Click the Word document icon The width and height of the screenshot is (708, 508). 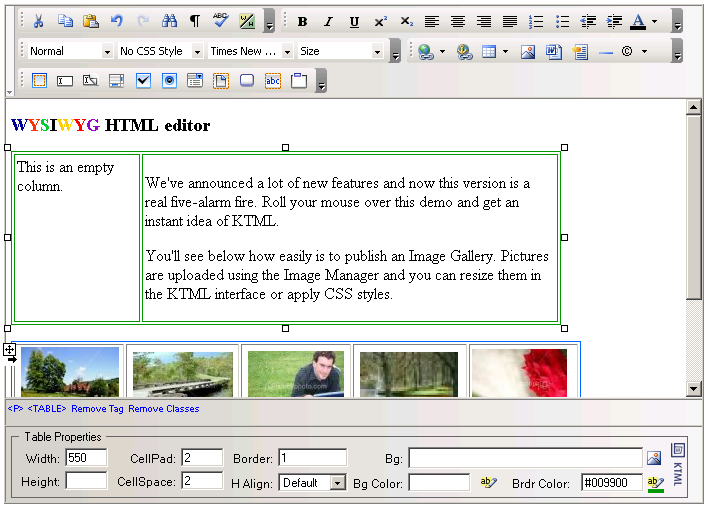(554, 52)
